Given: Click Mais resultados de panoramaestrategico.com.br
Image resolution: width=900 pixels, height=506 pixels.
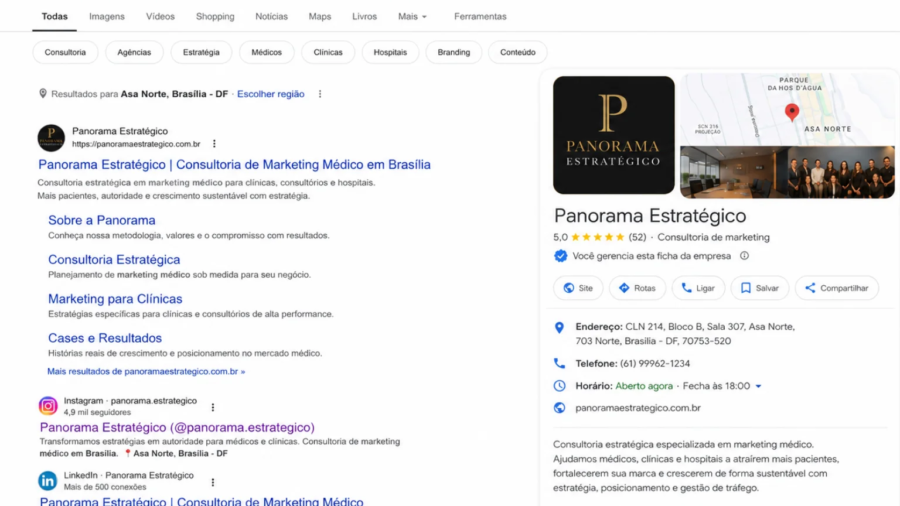Looking at the screenshot, I should (146, 371).
